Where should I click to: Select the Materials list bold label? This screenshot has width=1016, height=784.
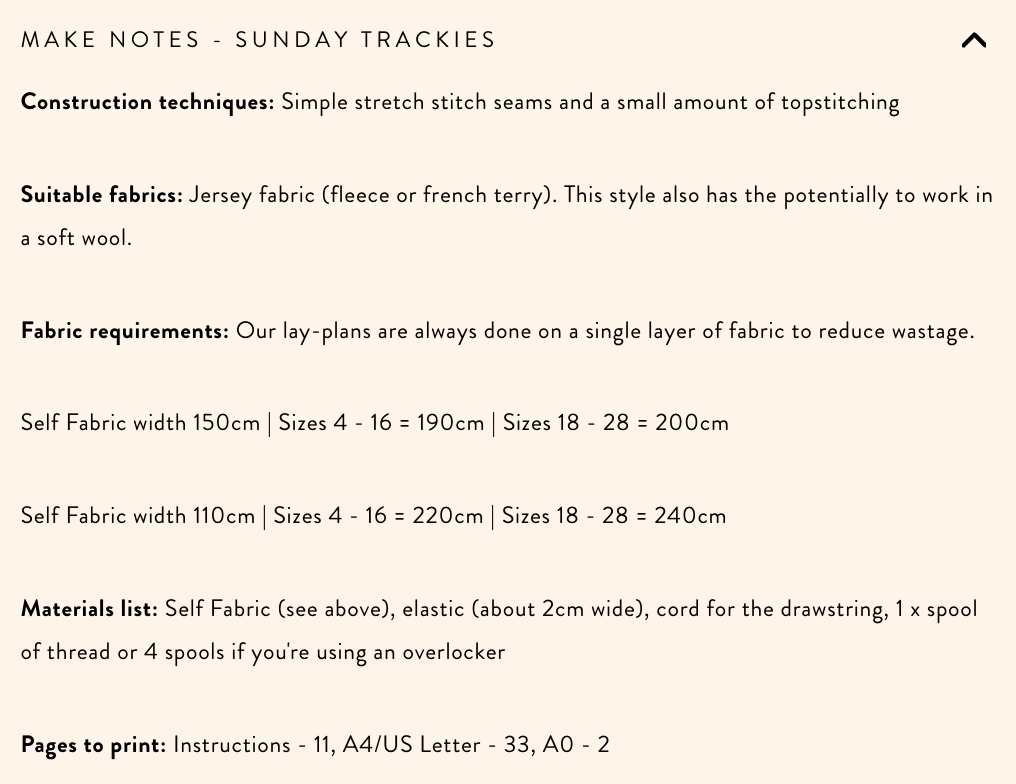point(88,608)
